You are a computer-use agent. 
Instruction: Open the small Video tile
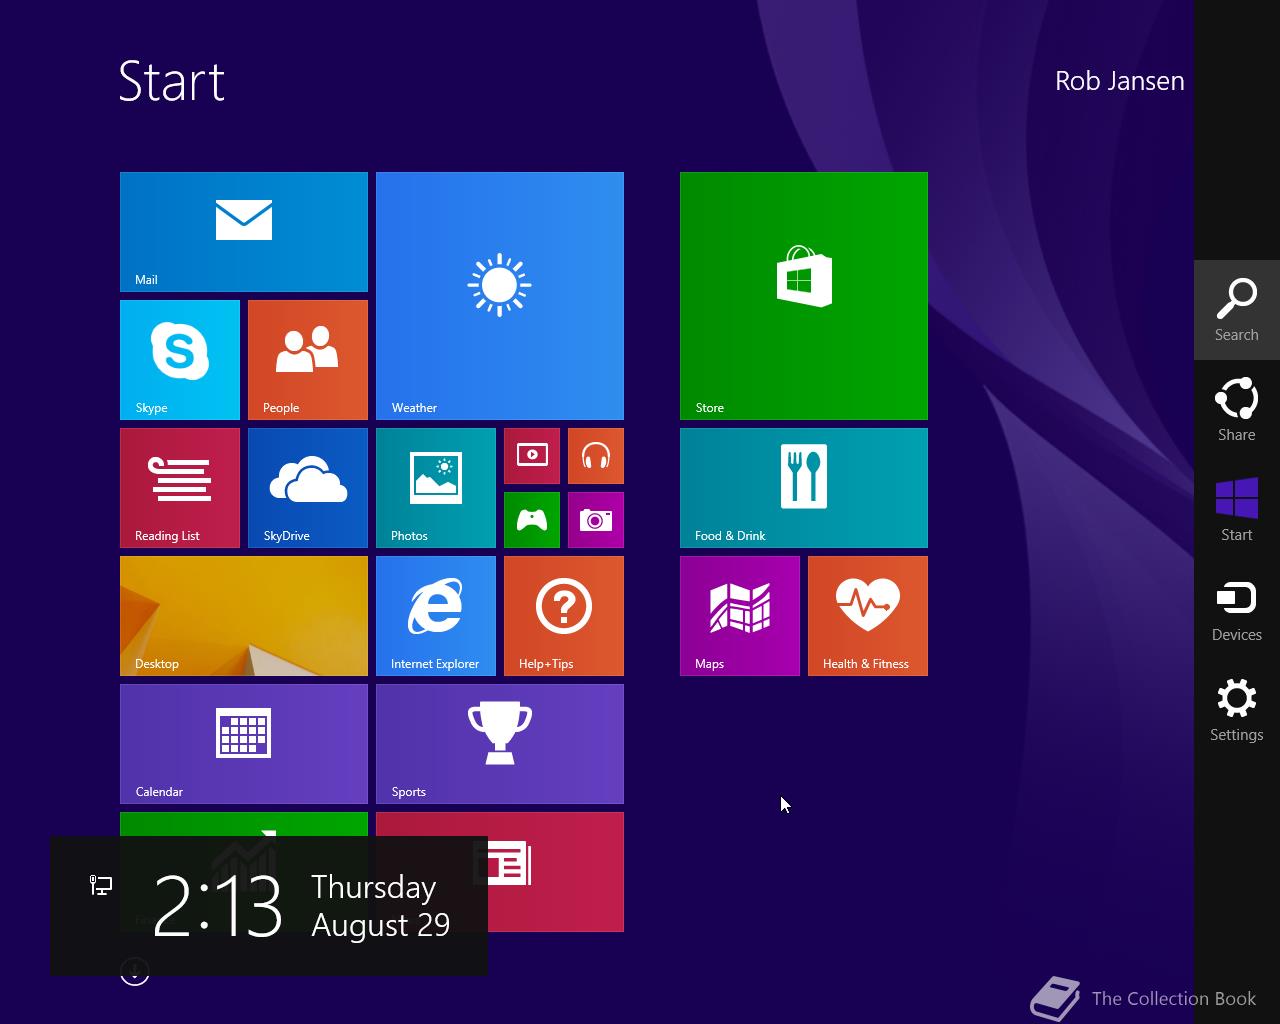532,456
